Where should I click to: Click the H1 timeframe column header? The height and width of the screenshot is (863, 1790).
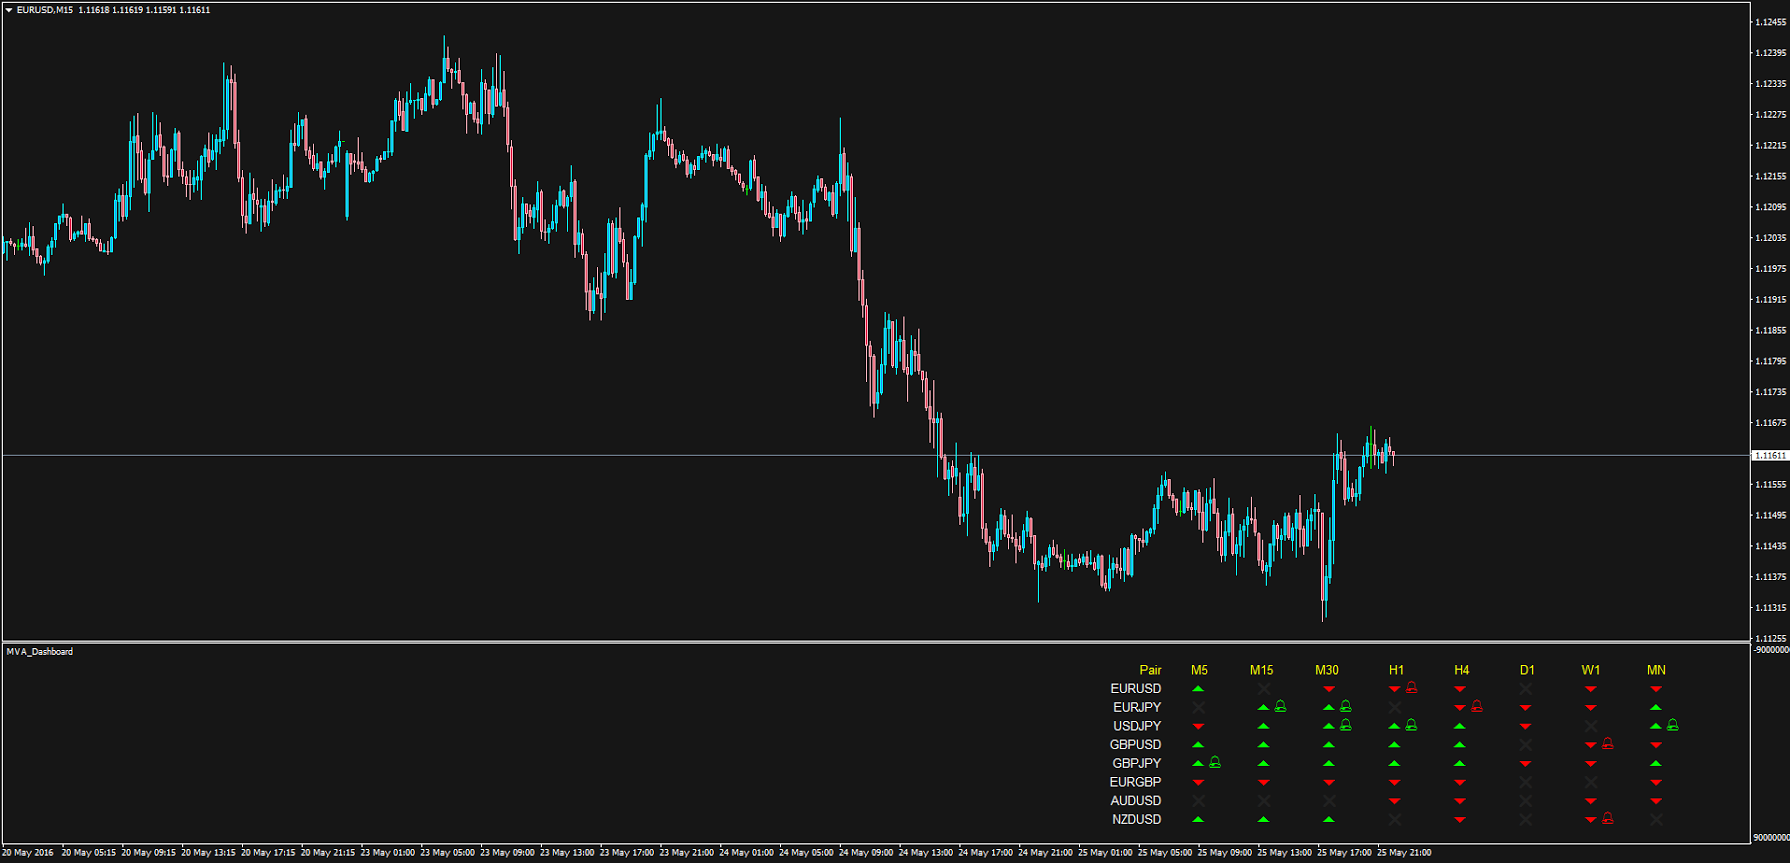[1397, 670]
